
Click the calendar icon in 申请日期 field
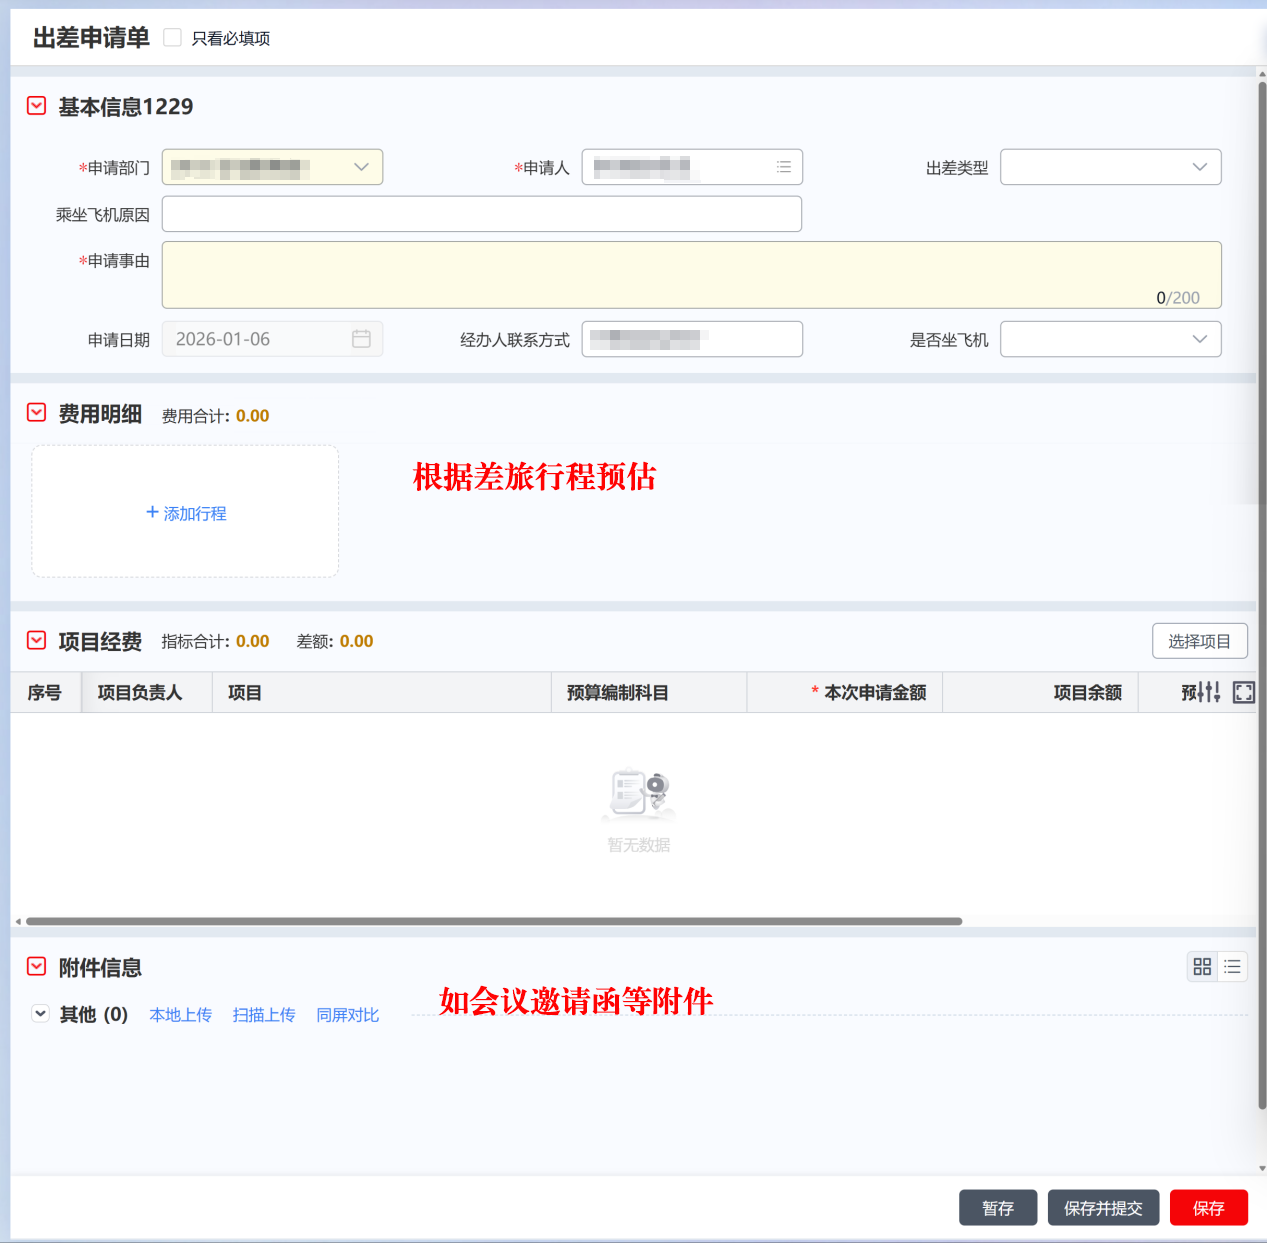[361, 339]
